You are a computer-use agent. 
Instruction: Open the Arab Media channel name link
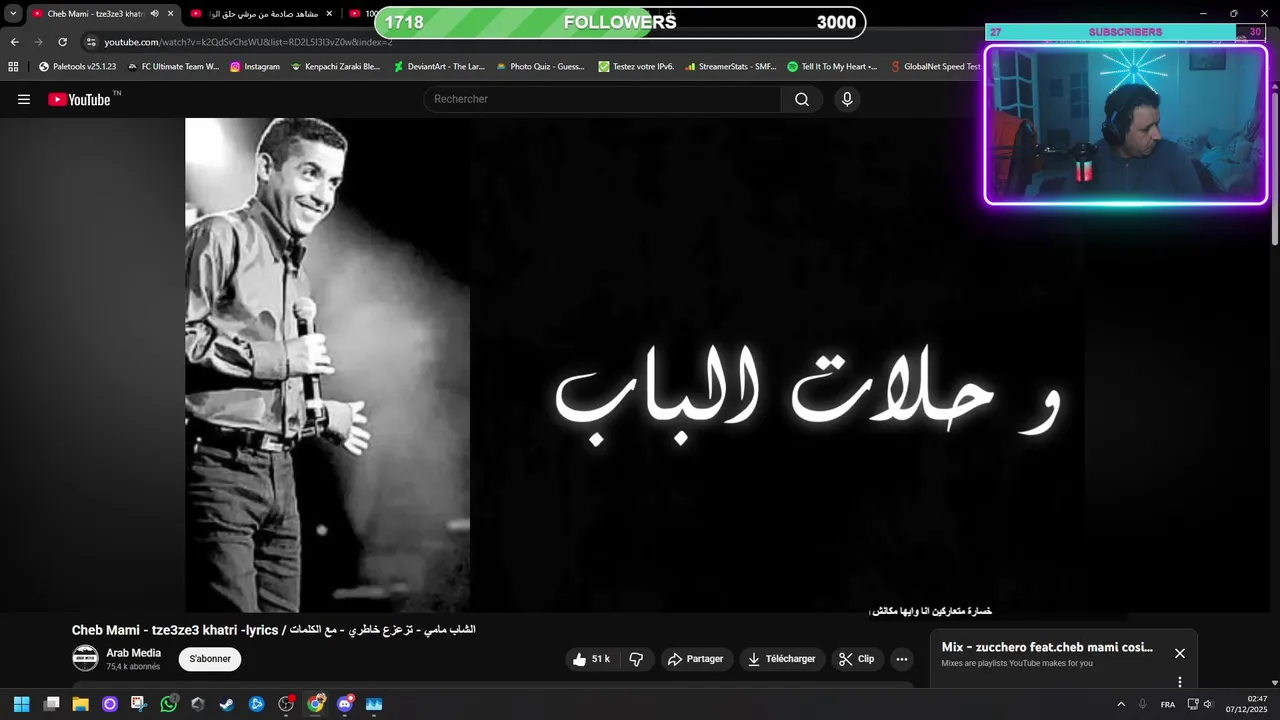click(x=134, y=653)
